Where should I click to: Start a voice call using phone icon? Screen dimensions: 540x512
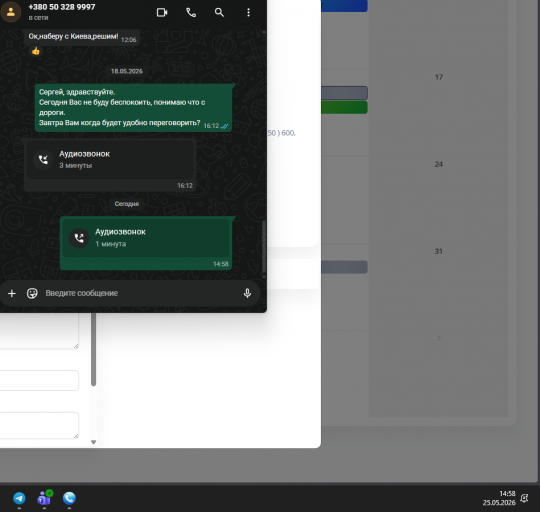pos(191,13)
